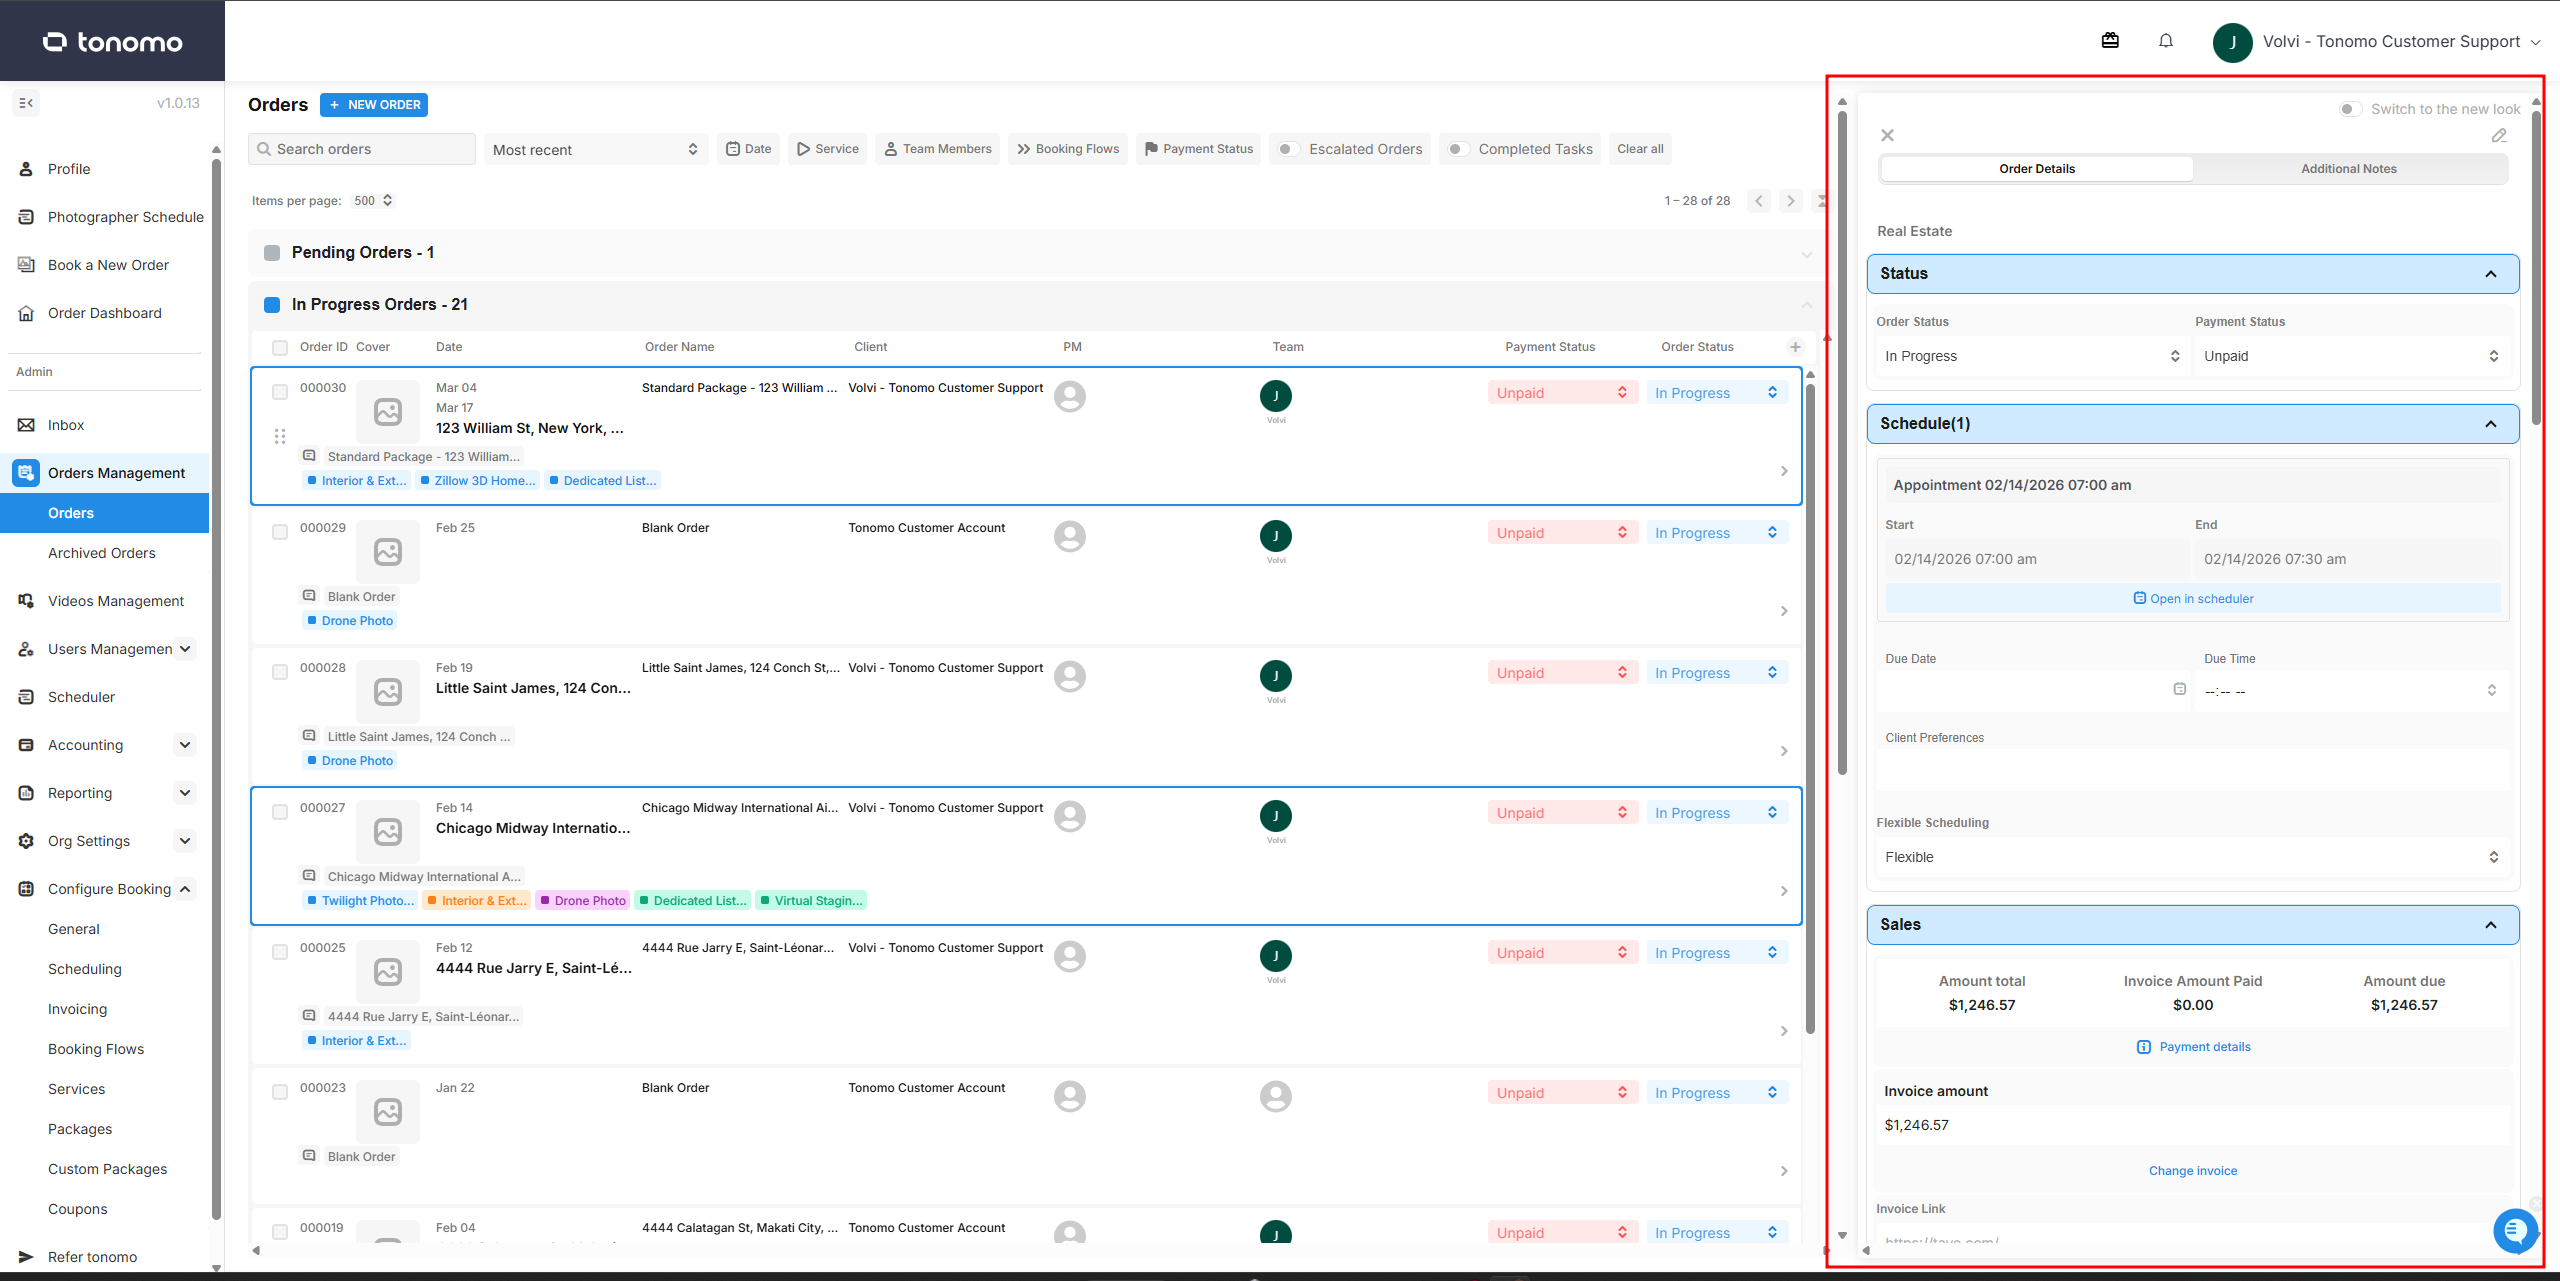Select checkbox for order 000029
The width and height of the screenshot is (2560, 1281).
coord(280,532)
